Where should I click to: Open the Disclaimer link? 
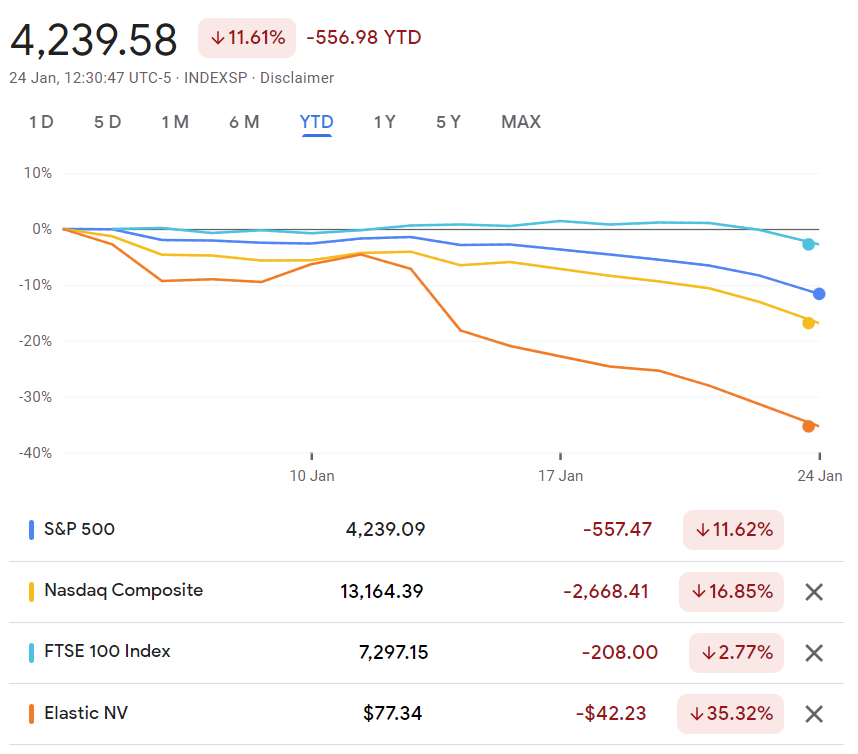[297, 78]
